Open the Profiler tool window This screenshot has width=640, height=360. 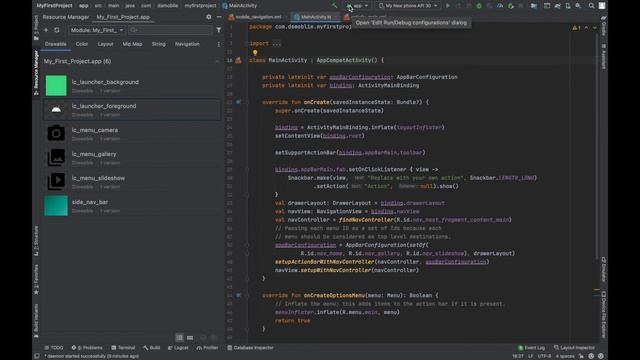tap(207, 348)
